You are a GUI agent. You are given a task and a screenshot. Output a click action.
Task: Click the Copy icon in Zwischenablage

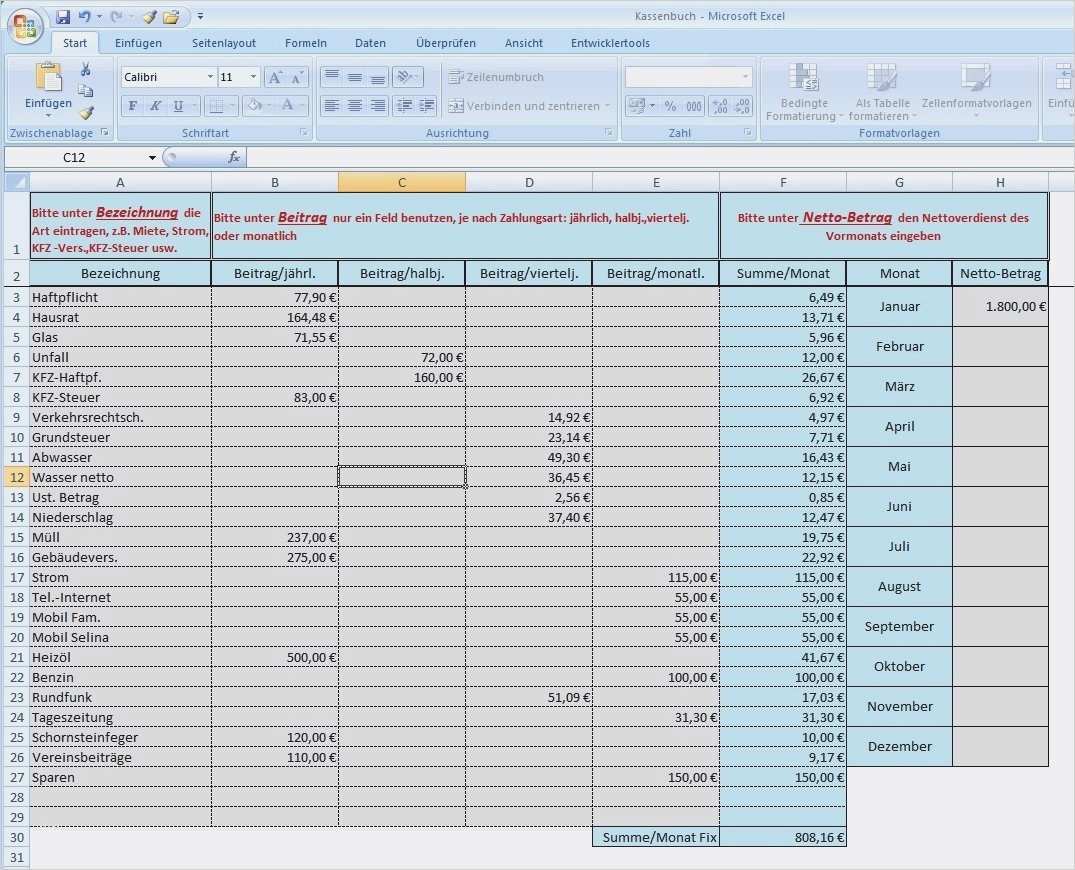pyautogui.click(x=86, y=90)
